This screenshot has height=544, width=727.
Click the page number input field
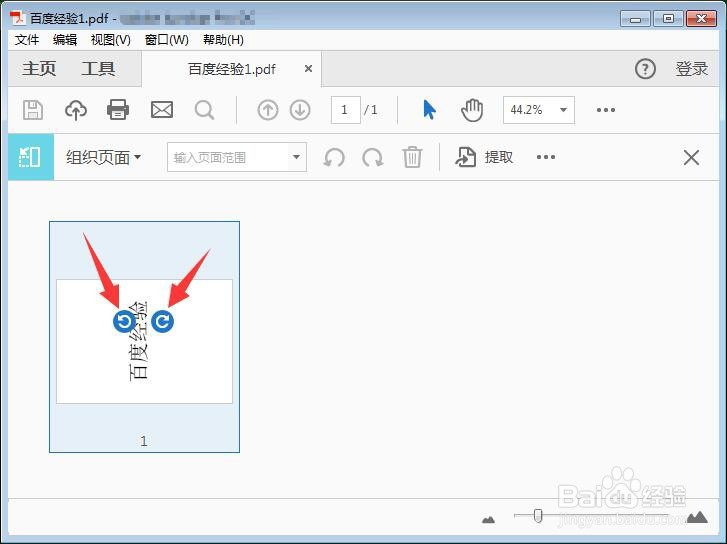[345, 110]
